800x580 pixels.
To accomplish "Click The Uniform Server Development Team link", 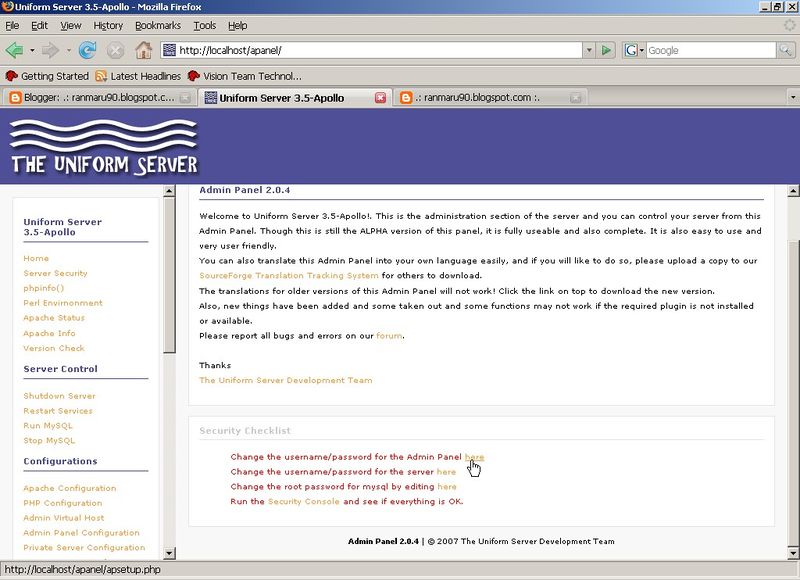I will pyautogui.click(x=286, y=380).
